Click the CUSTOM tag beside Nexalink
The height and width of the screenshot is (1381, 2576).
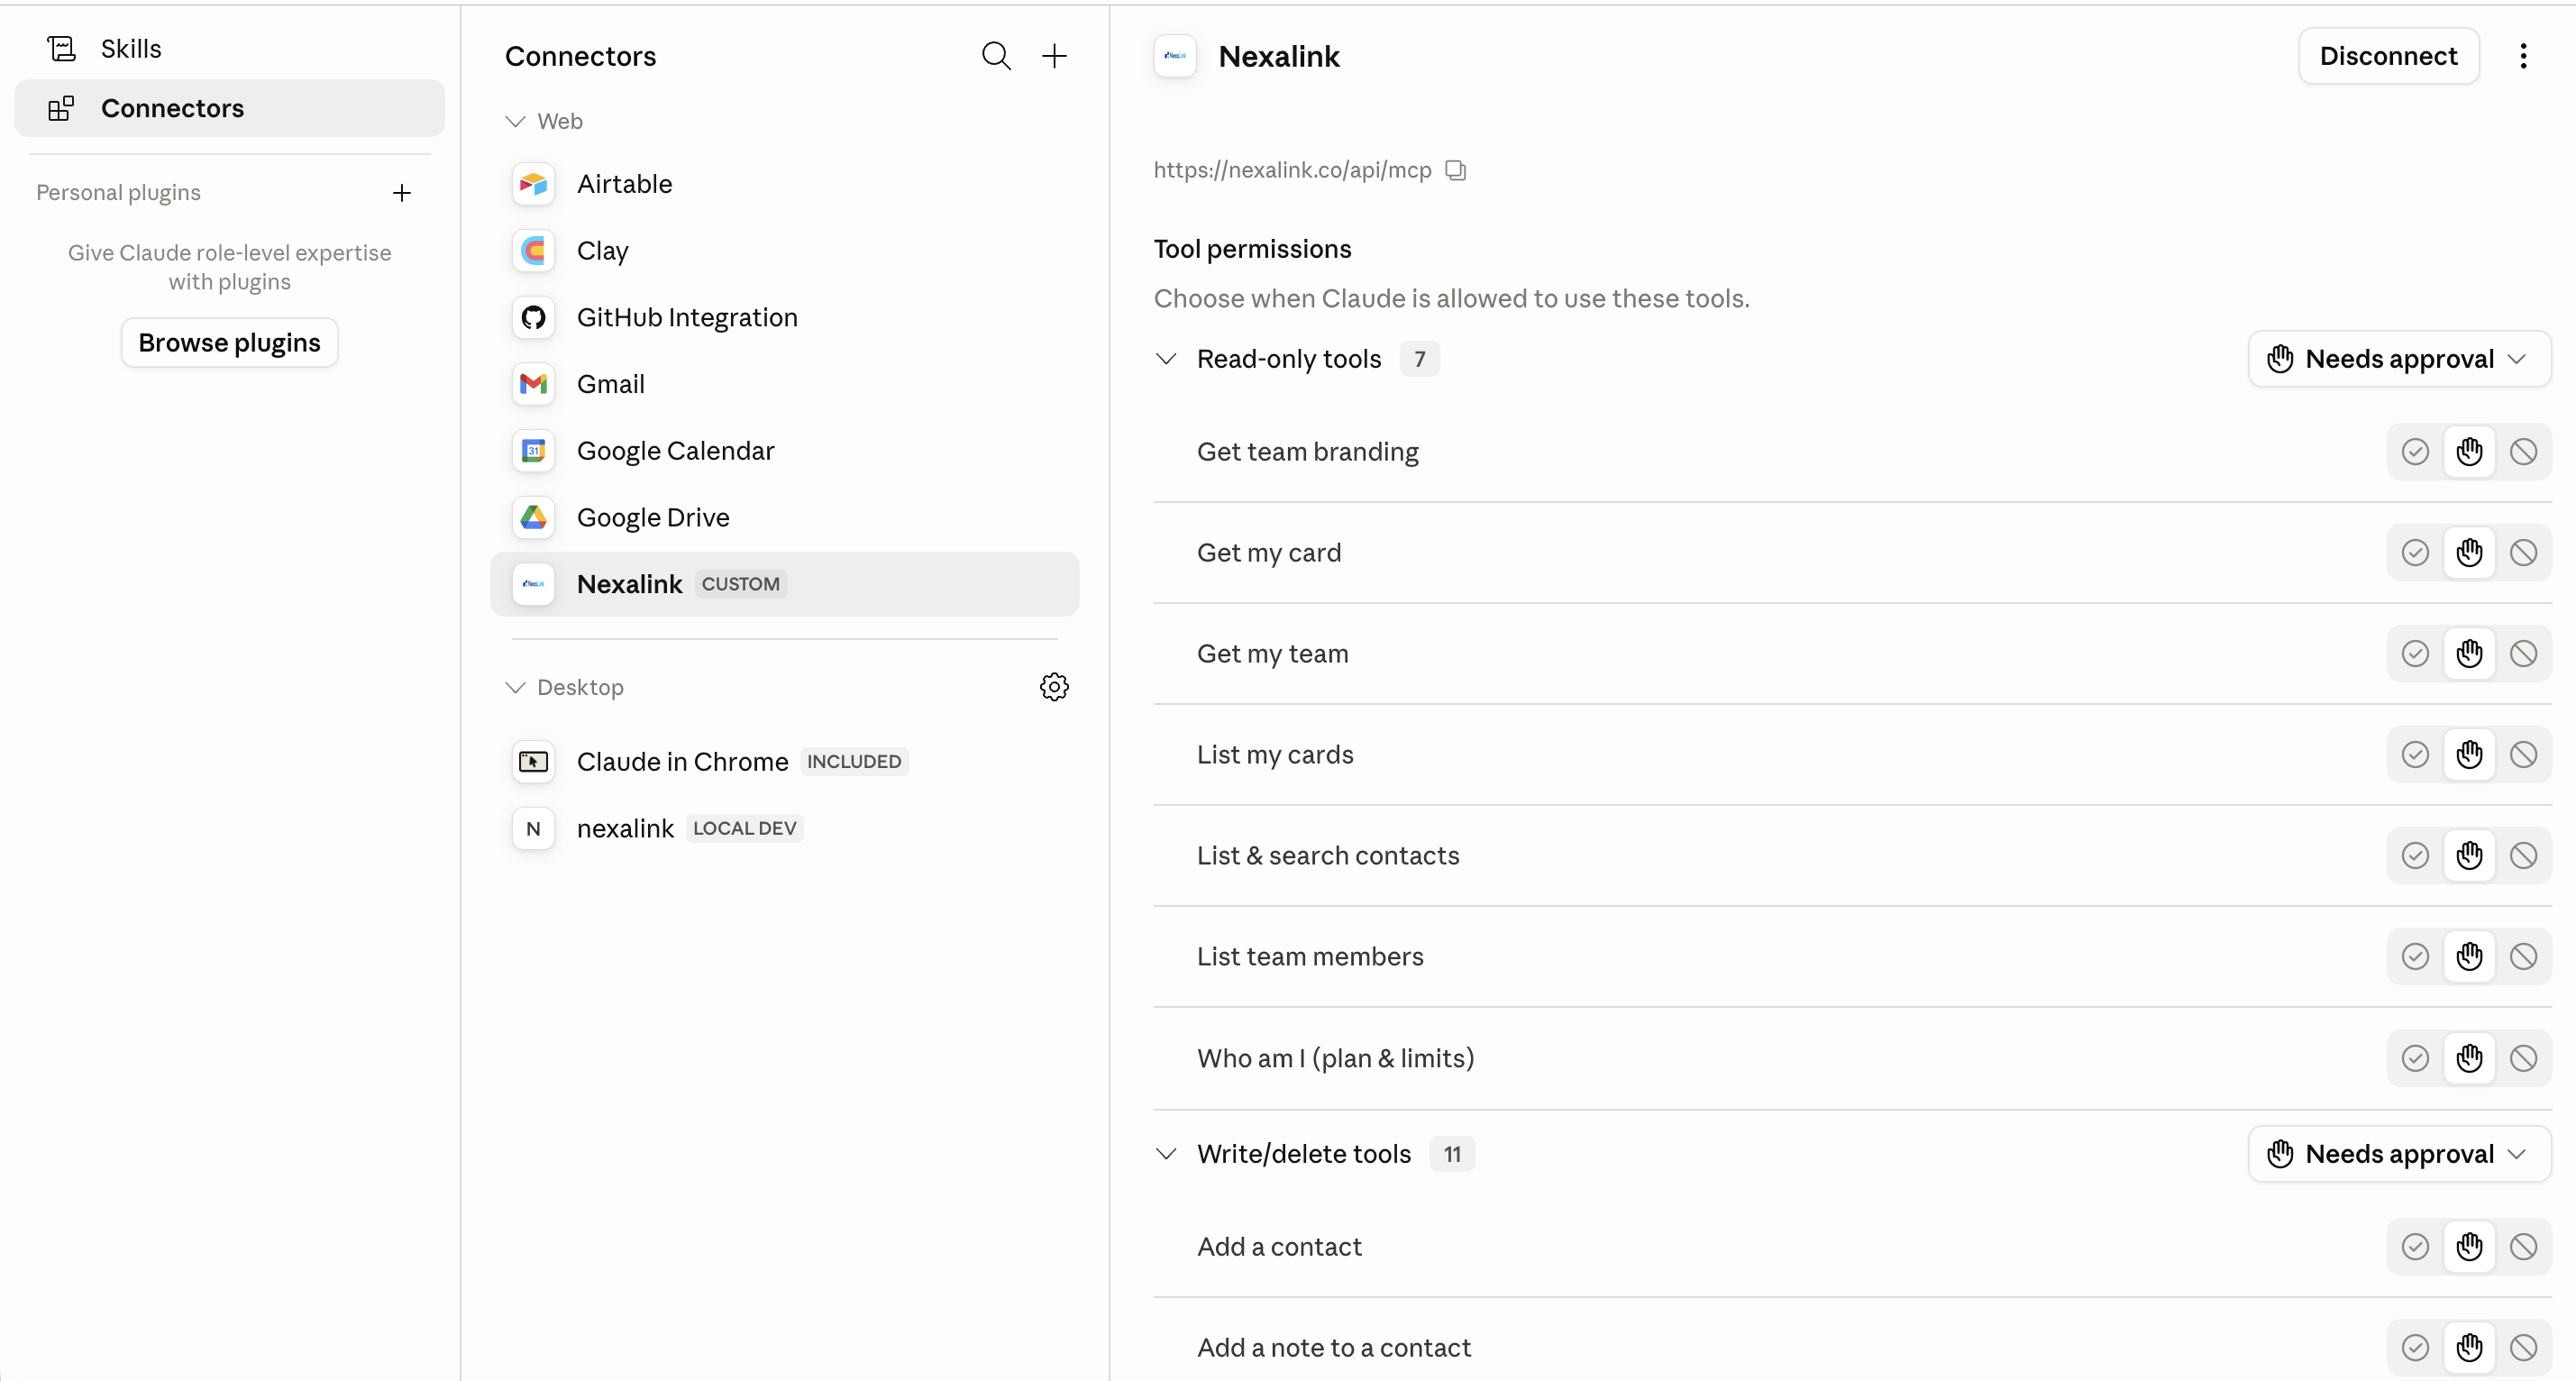pyautogui.click(x=740, y=584)
